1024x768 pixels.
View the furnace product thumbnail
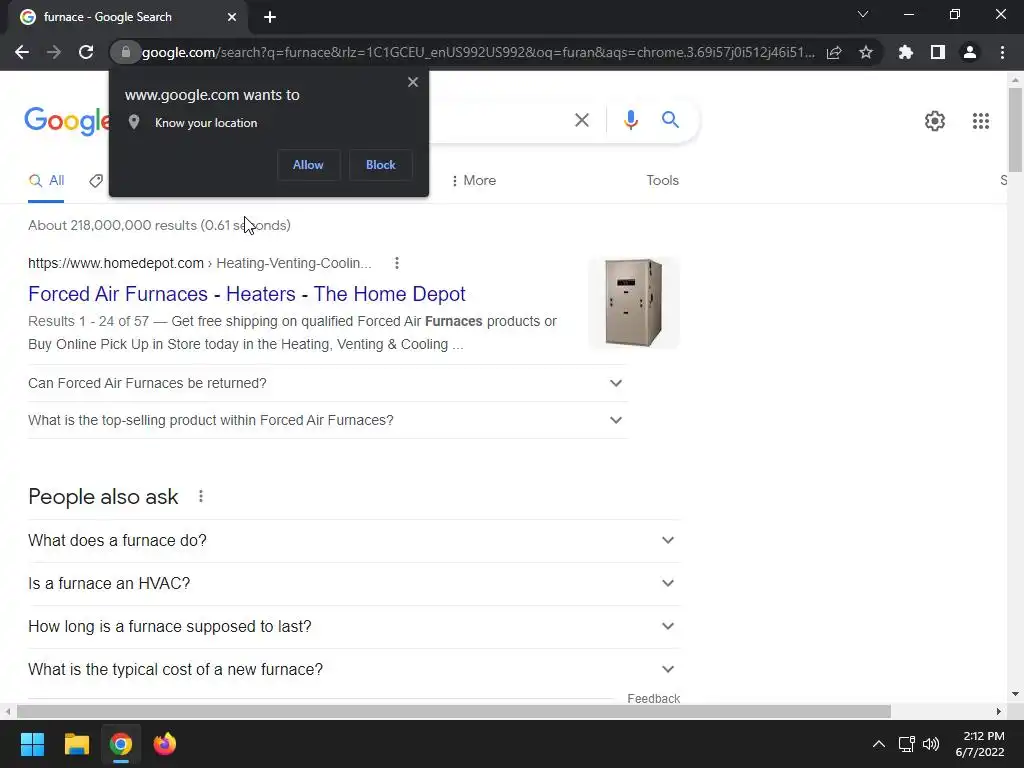633,302
